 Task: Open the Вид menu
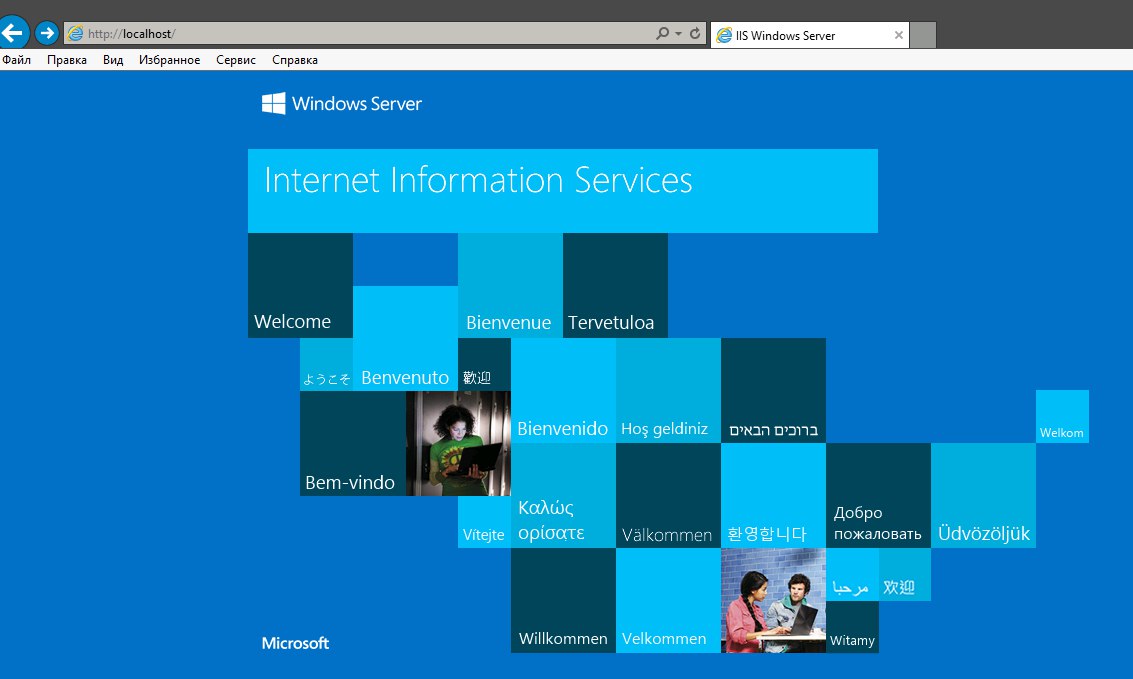[x=113, y=60]
